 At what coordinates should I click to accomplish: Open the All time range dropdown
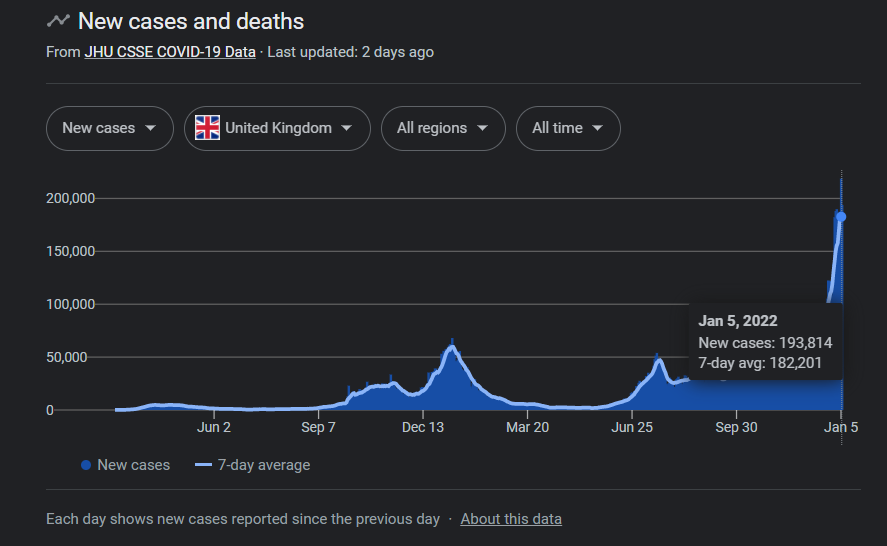(567, 128)
